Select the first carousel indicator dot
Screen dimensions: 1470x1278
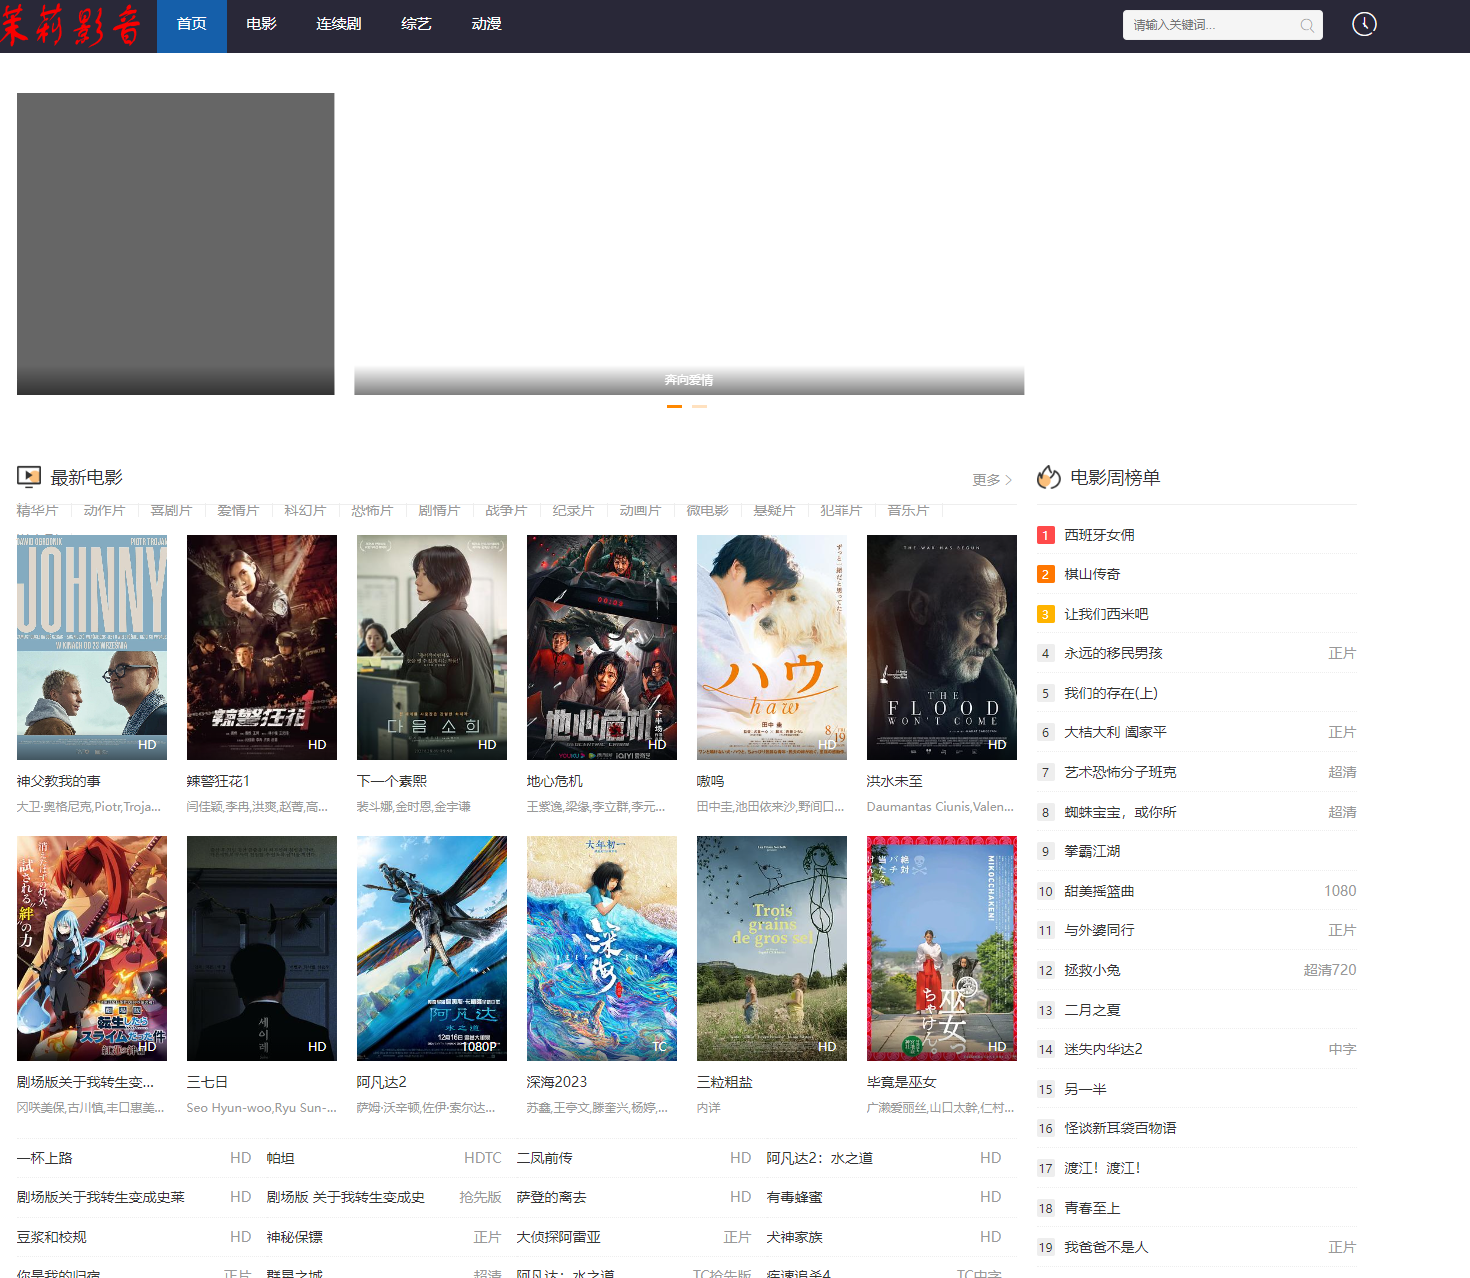[x=675, y=406]
